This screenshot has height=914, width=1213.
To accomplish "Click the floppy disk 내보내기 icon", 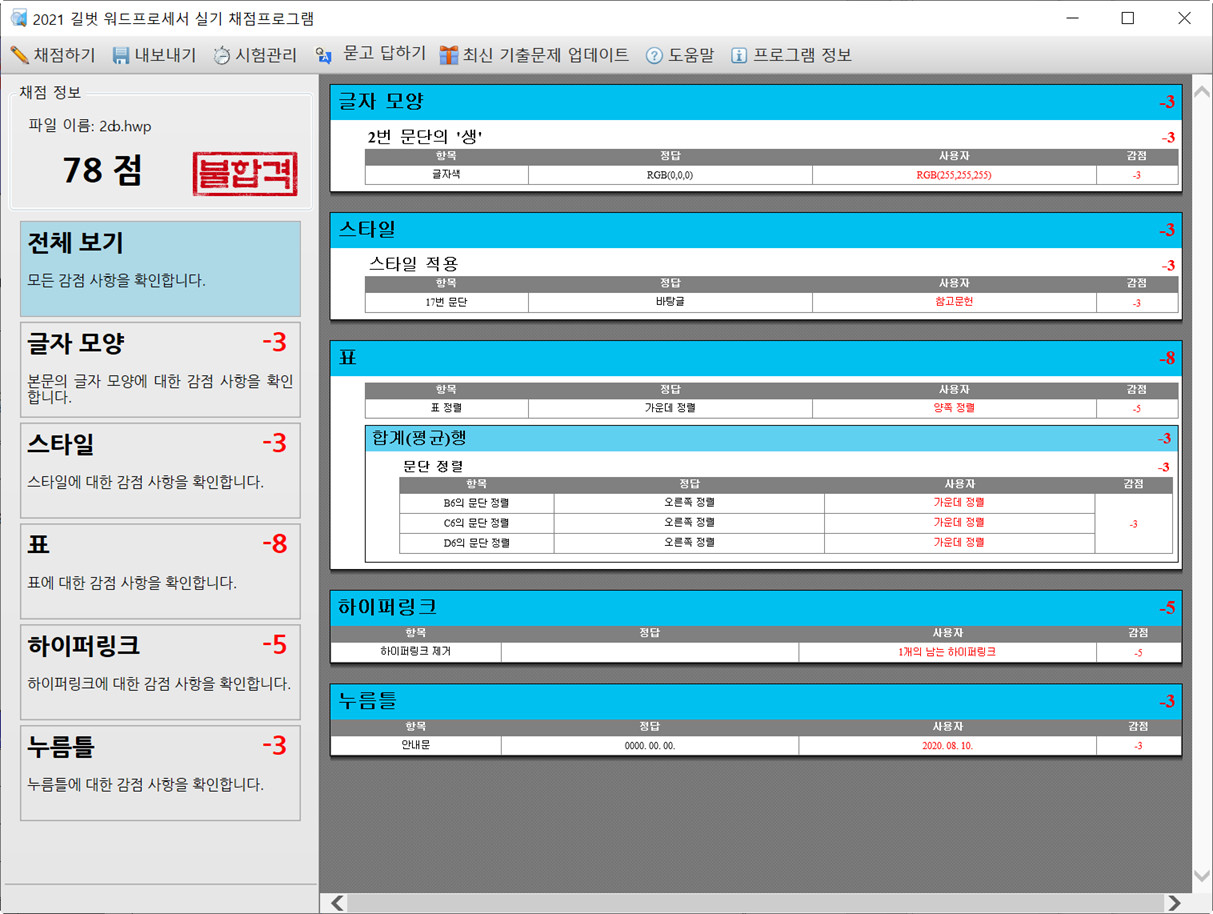I will pyautogui.click(x=121, y=56).
